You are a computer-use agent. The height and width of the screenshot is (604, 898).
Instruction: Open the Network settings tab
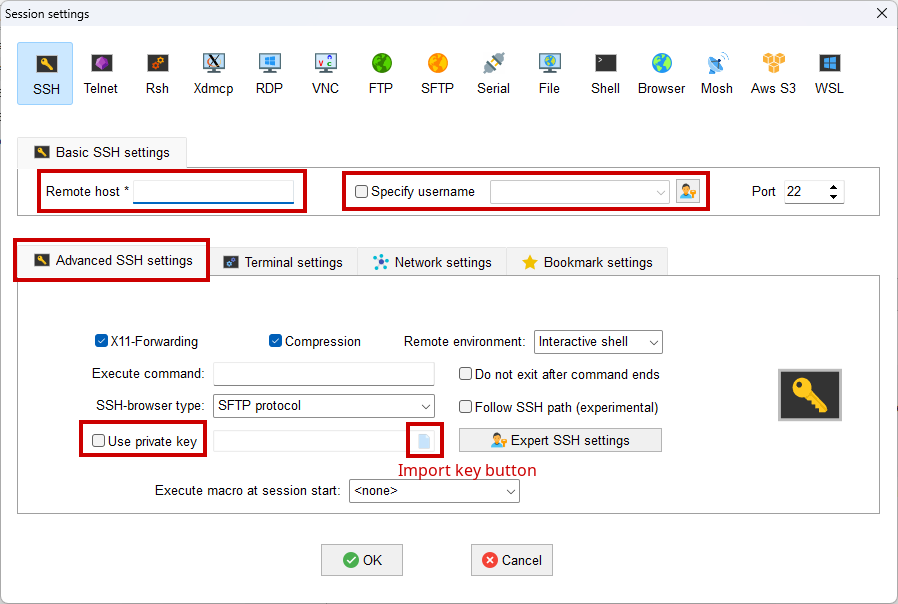click(432, 262)
